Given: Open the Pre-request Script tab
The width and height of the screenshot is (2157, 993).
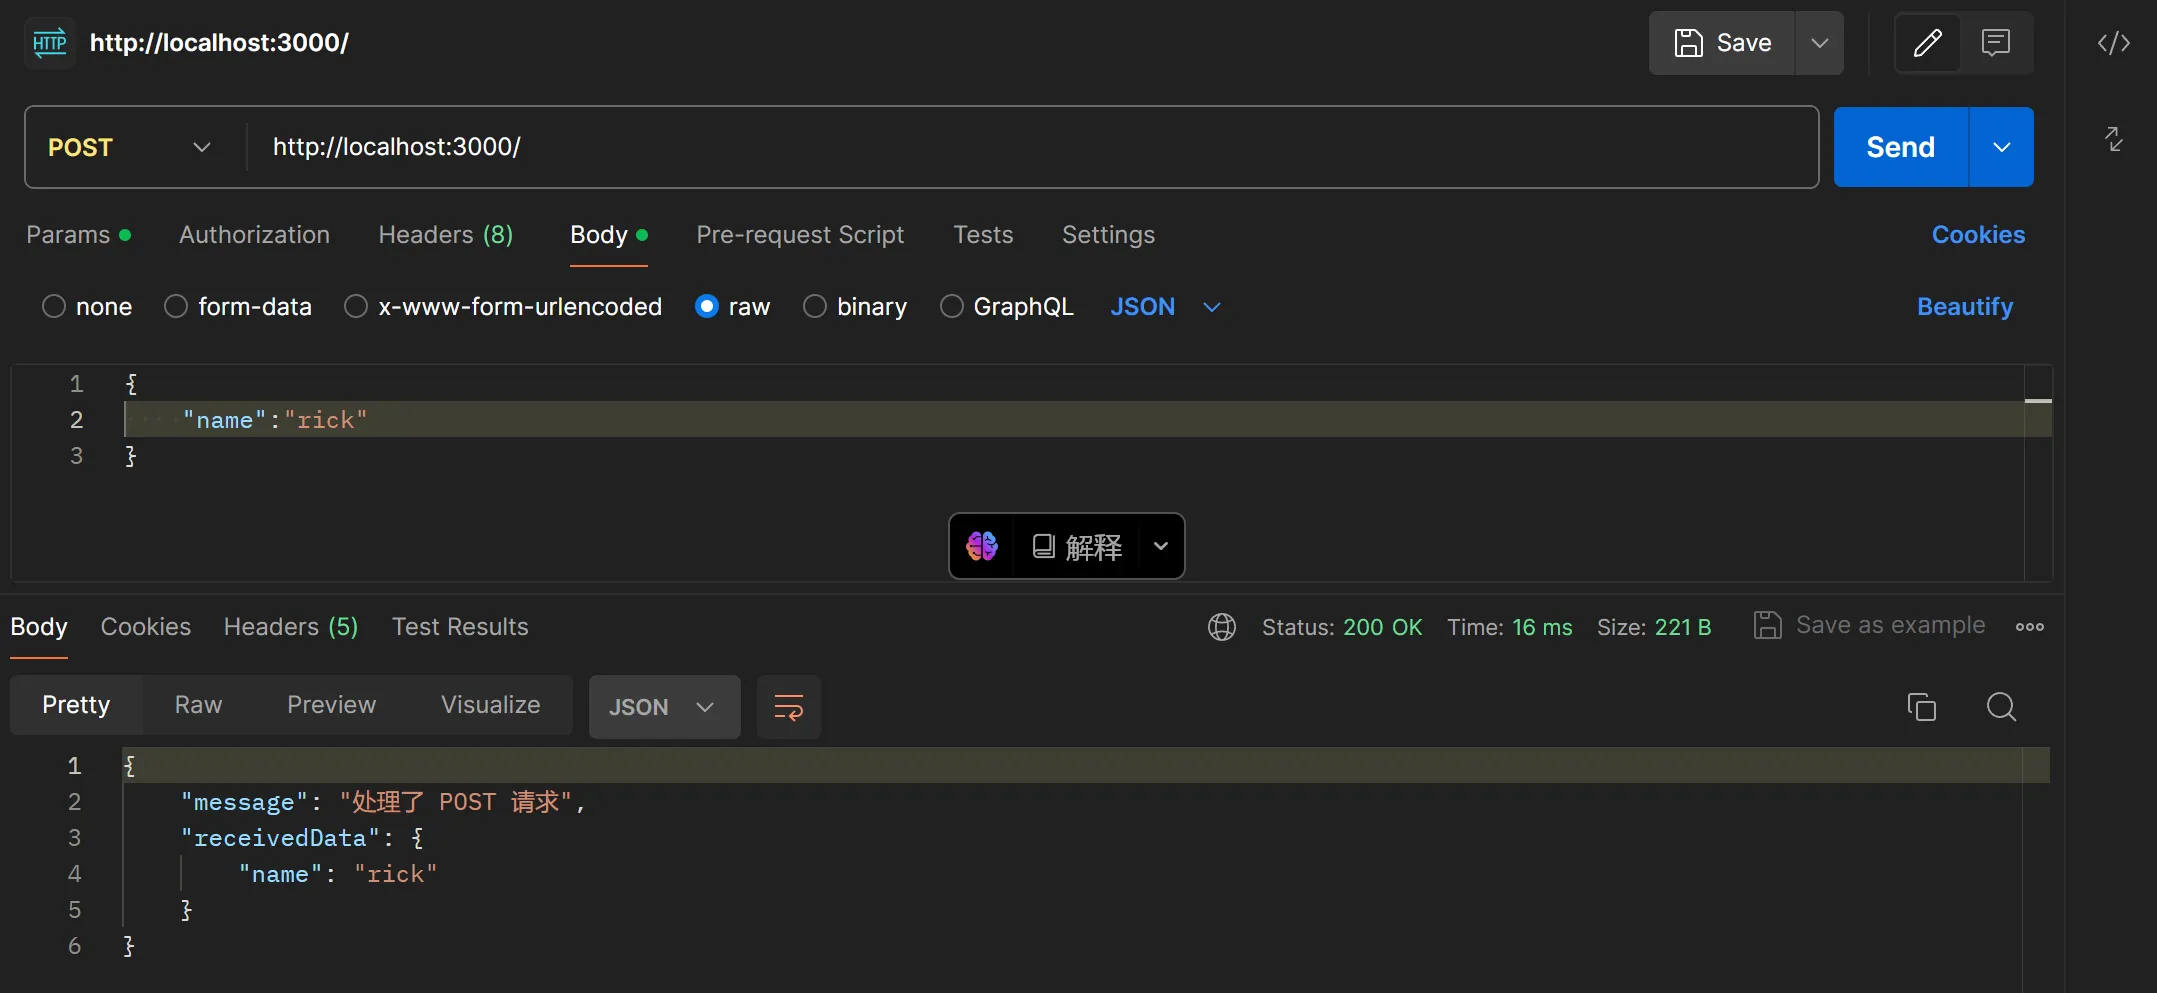Looking at the screenshot, I should 799,235.
